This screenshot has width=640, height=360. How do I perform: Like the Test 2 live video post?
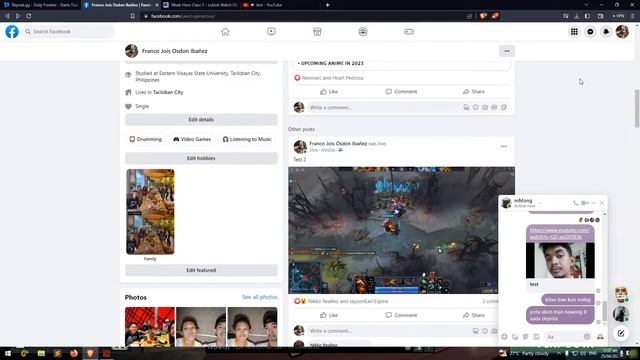tap(329, 315)
